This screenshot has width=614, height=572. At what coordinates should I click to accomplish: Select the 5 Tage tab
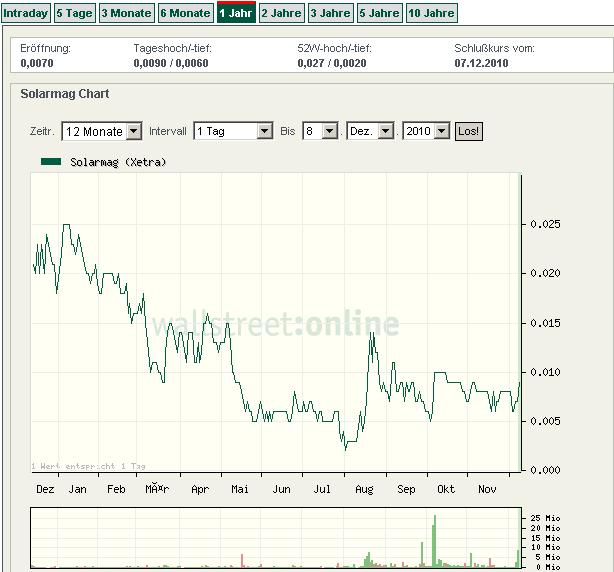tap(74, 13)
